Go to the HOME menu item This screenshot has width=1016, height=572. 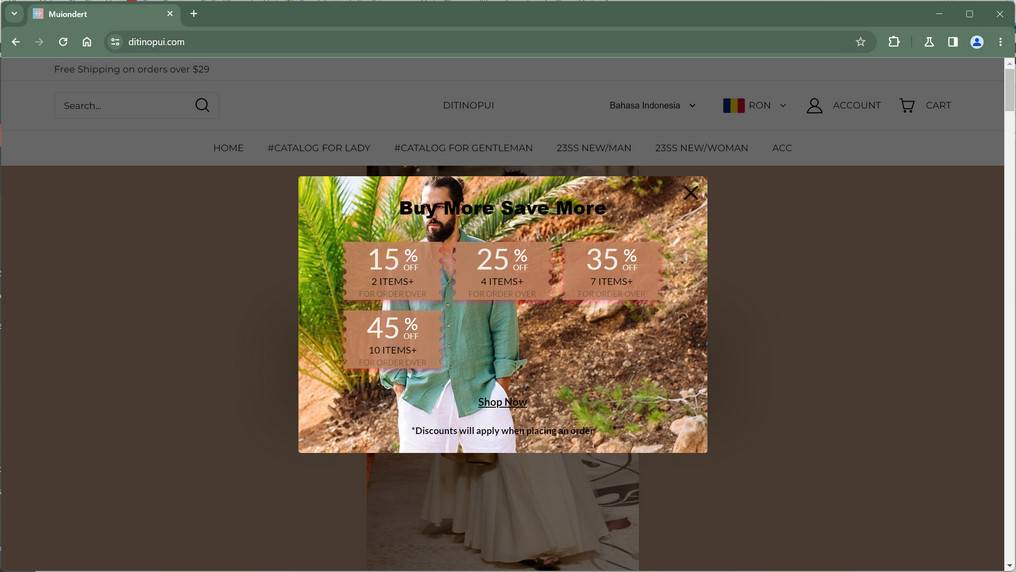coord(228,148)
